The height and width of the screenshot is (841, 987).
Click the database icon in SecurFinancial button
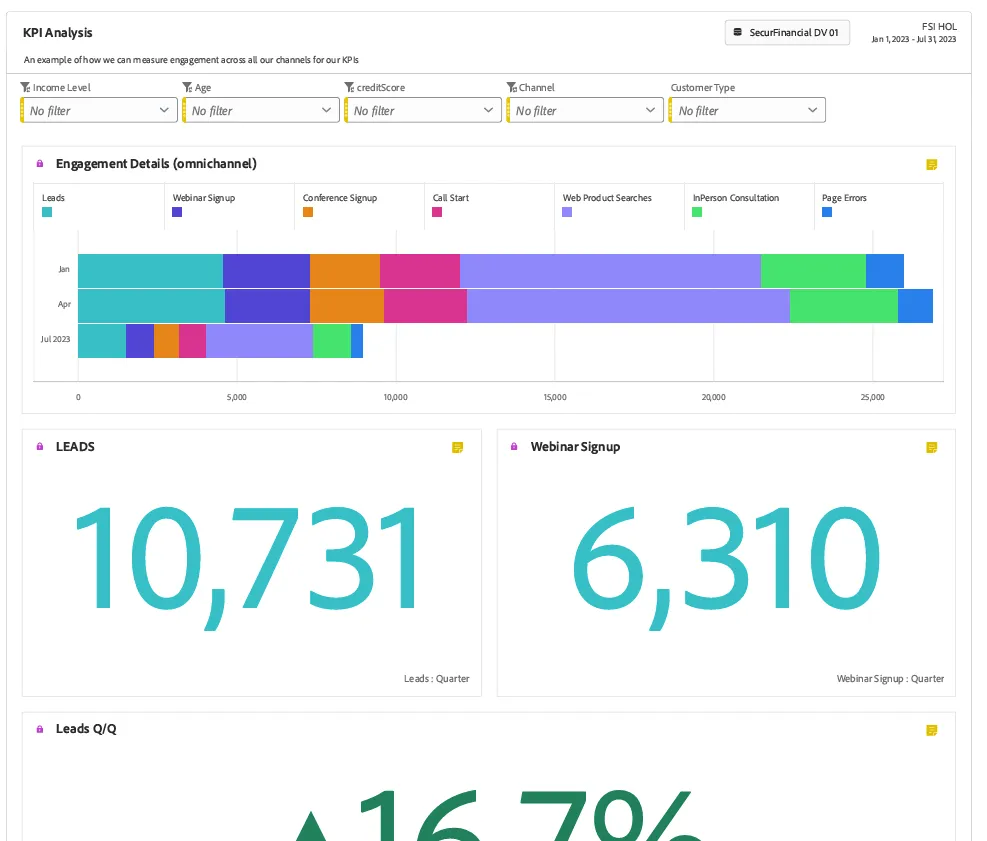(x=738, y=32)
